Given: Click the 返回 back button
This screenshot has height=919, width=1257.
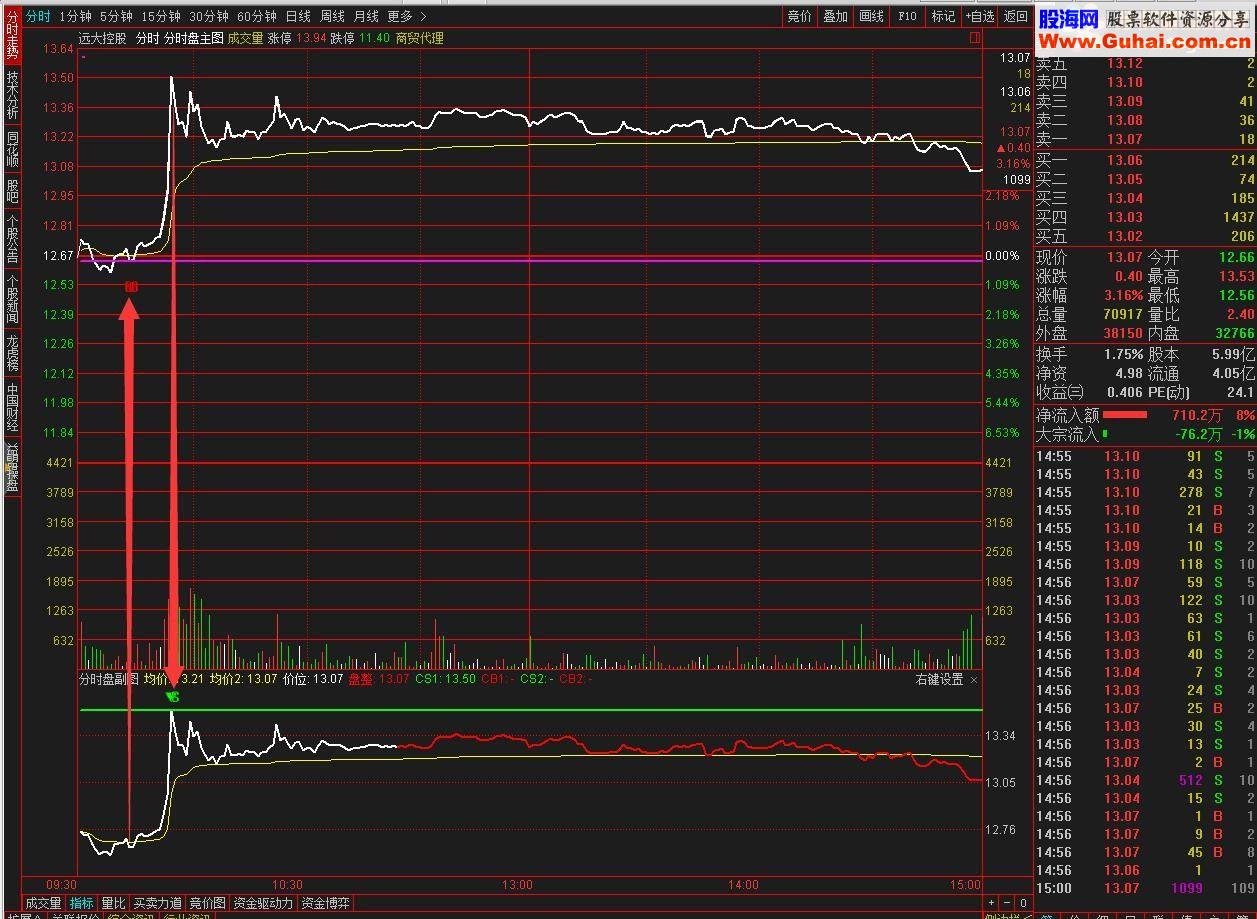Looking at the screenshot, I should pyautogui.click(x=1015, y=16).
